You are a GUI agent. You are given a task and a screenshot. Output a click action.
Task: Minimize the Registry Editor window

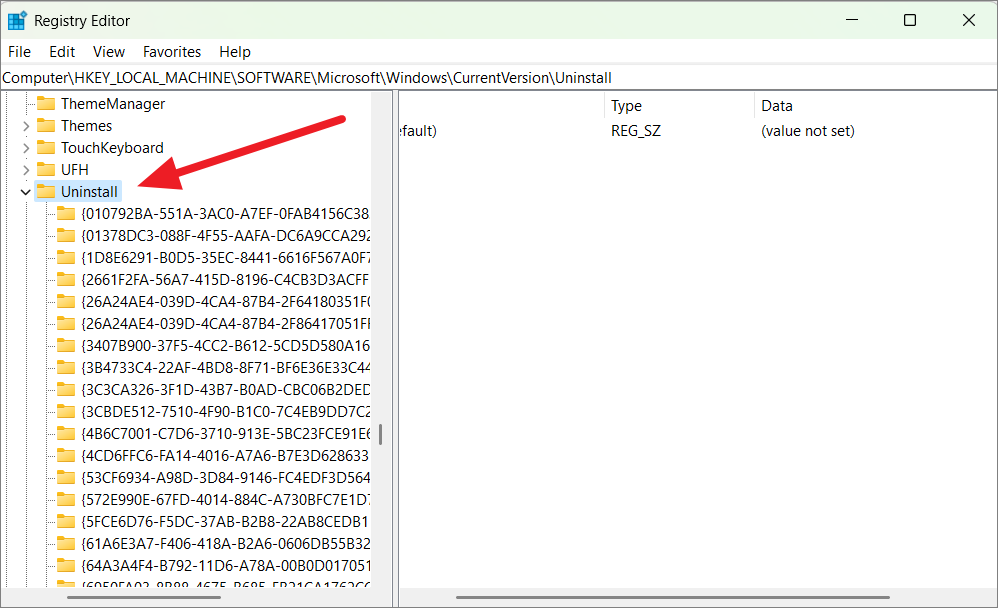(852, 20)
